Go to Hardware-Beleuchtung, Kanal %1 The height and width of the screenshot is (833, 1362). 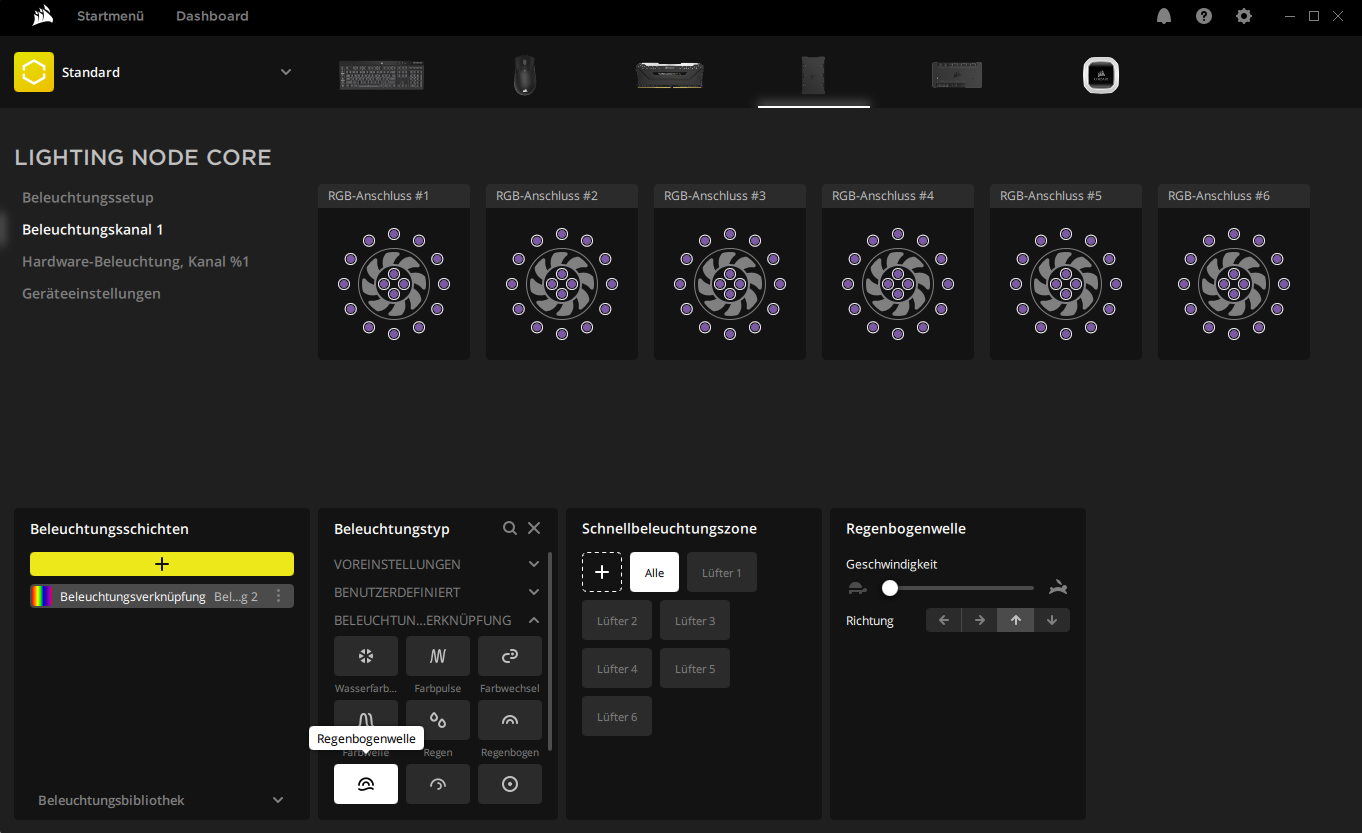(x=136, y=262)
